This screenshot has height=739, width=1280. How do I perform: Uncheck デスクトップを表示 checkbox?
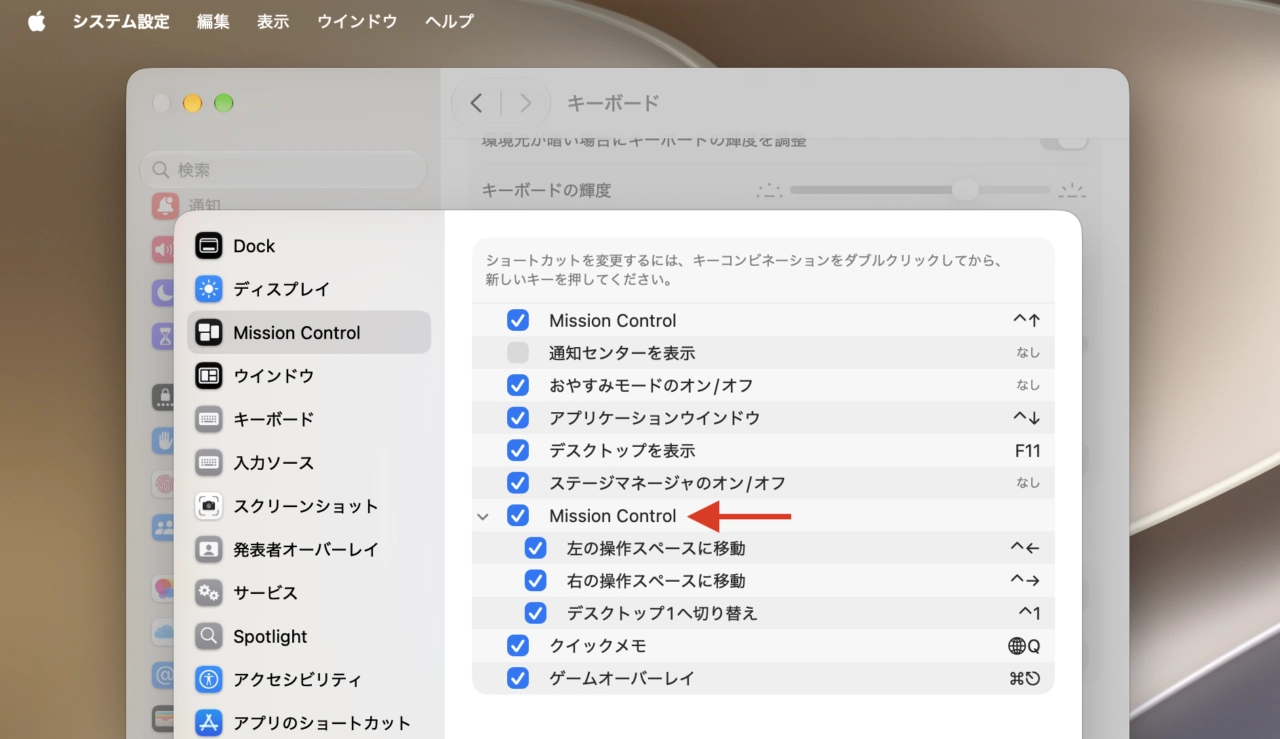click(x=517, y=450)
